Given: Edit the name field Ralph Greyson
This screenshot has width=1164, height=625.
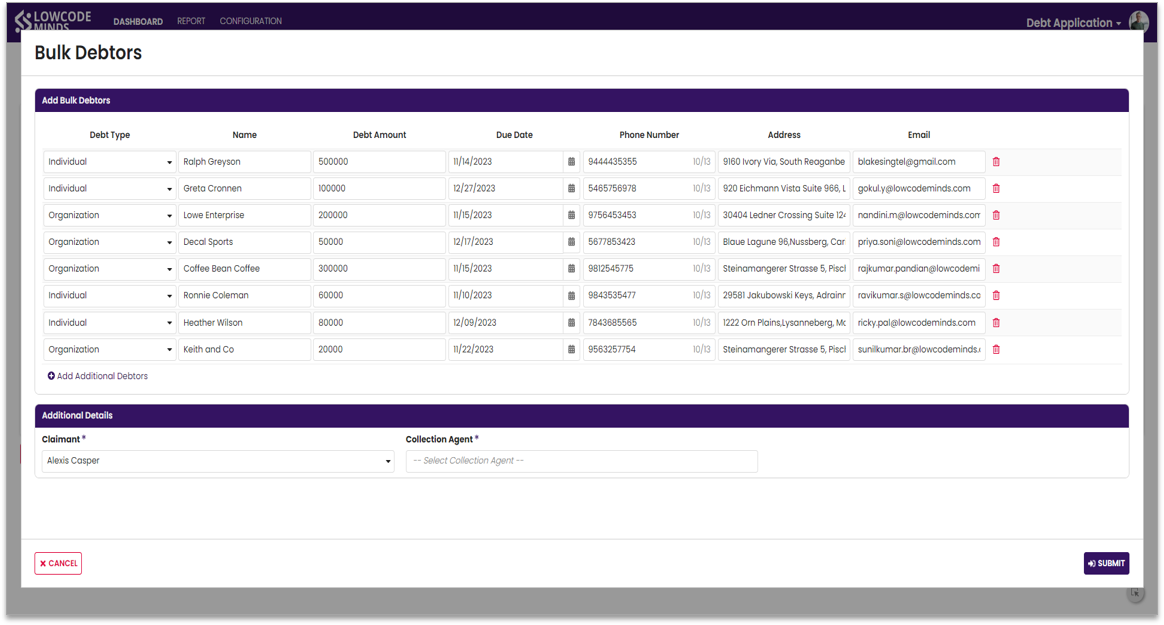Looking at the screenshot, I should (x=244, y=162).
